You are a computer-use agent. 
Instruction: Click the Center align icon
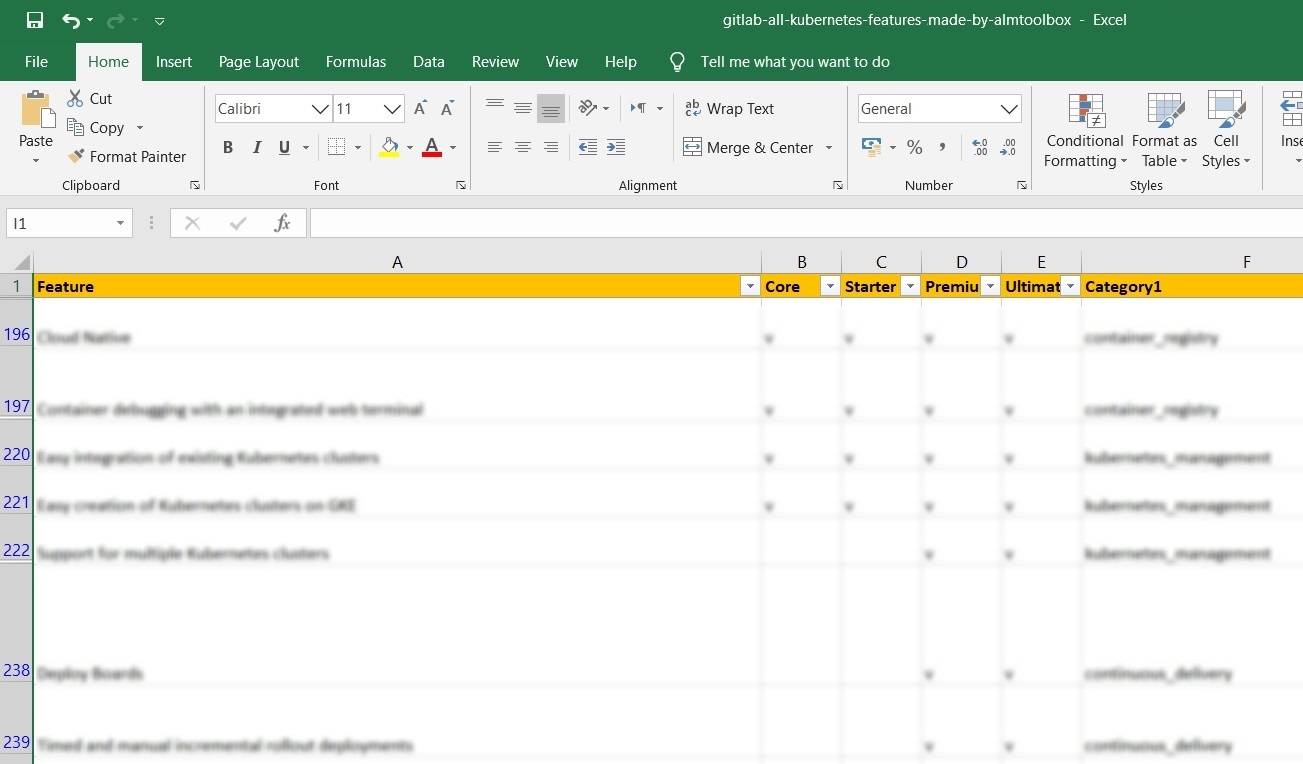pyautogui.click(x=522, y=148)
